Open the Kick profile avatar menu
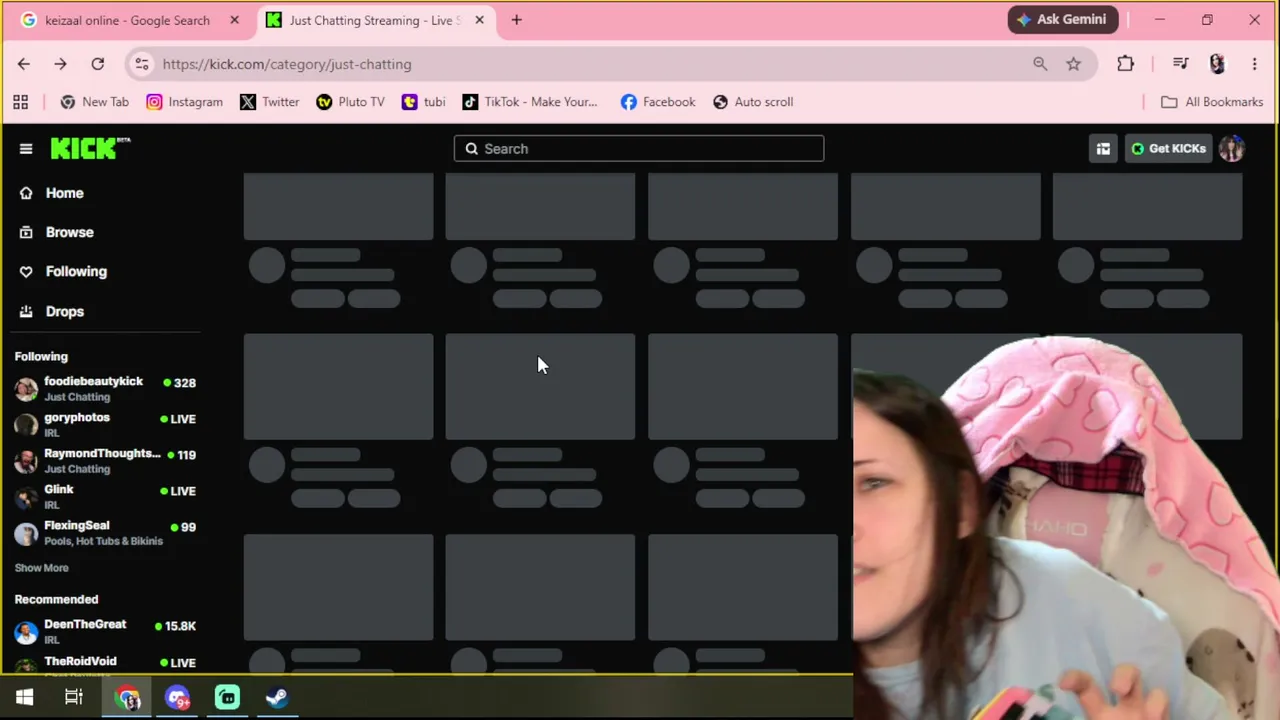1280x720 pixels. [1231, 149]
